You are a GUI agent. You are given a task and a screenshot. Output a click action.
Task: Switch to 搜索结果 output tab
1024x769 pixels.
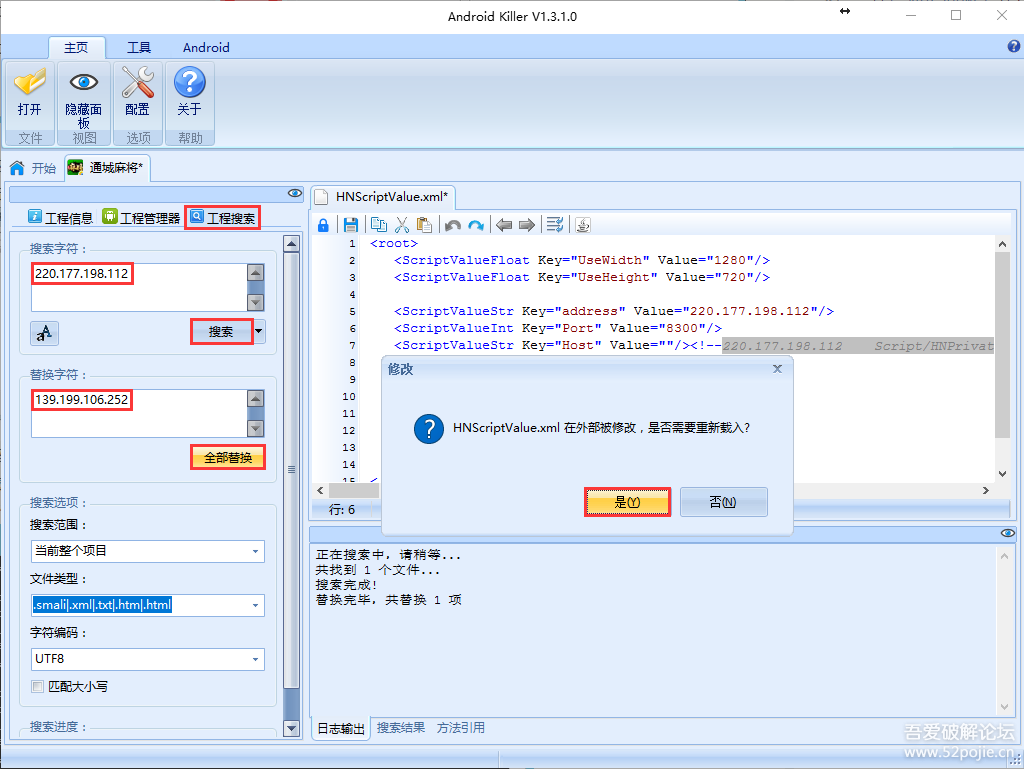click(x=401, y=728)
